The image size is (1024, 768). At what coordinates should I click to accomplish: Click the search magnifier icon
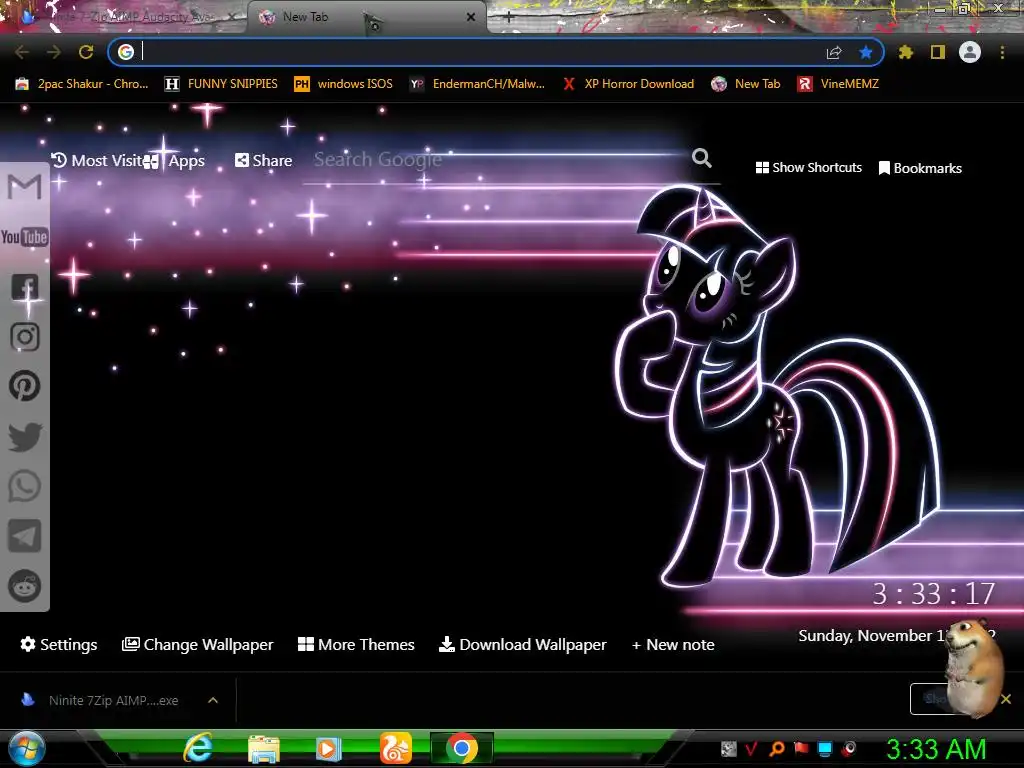click(x=701, y=158)
